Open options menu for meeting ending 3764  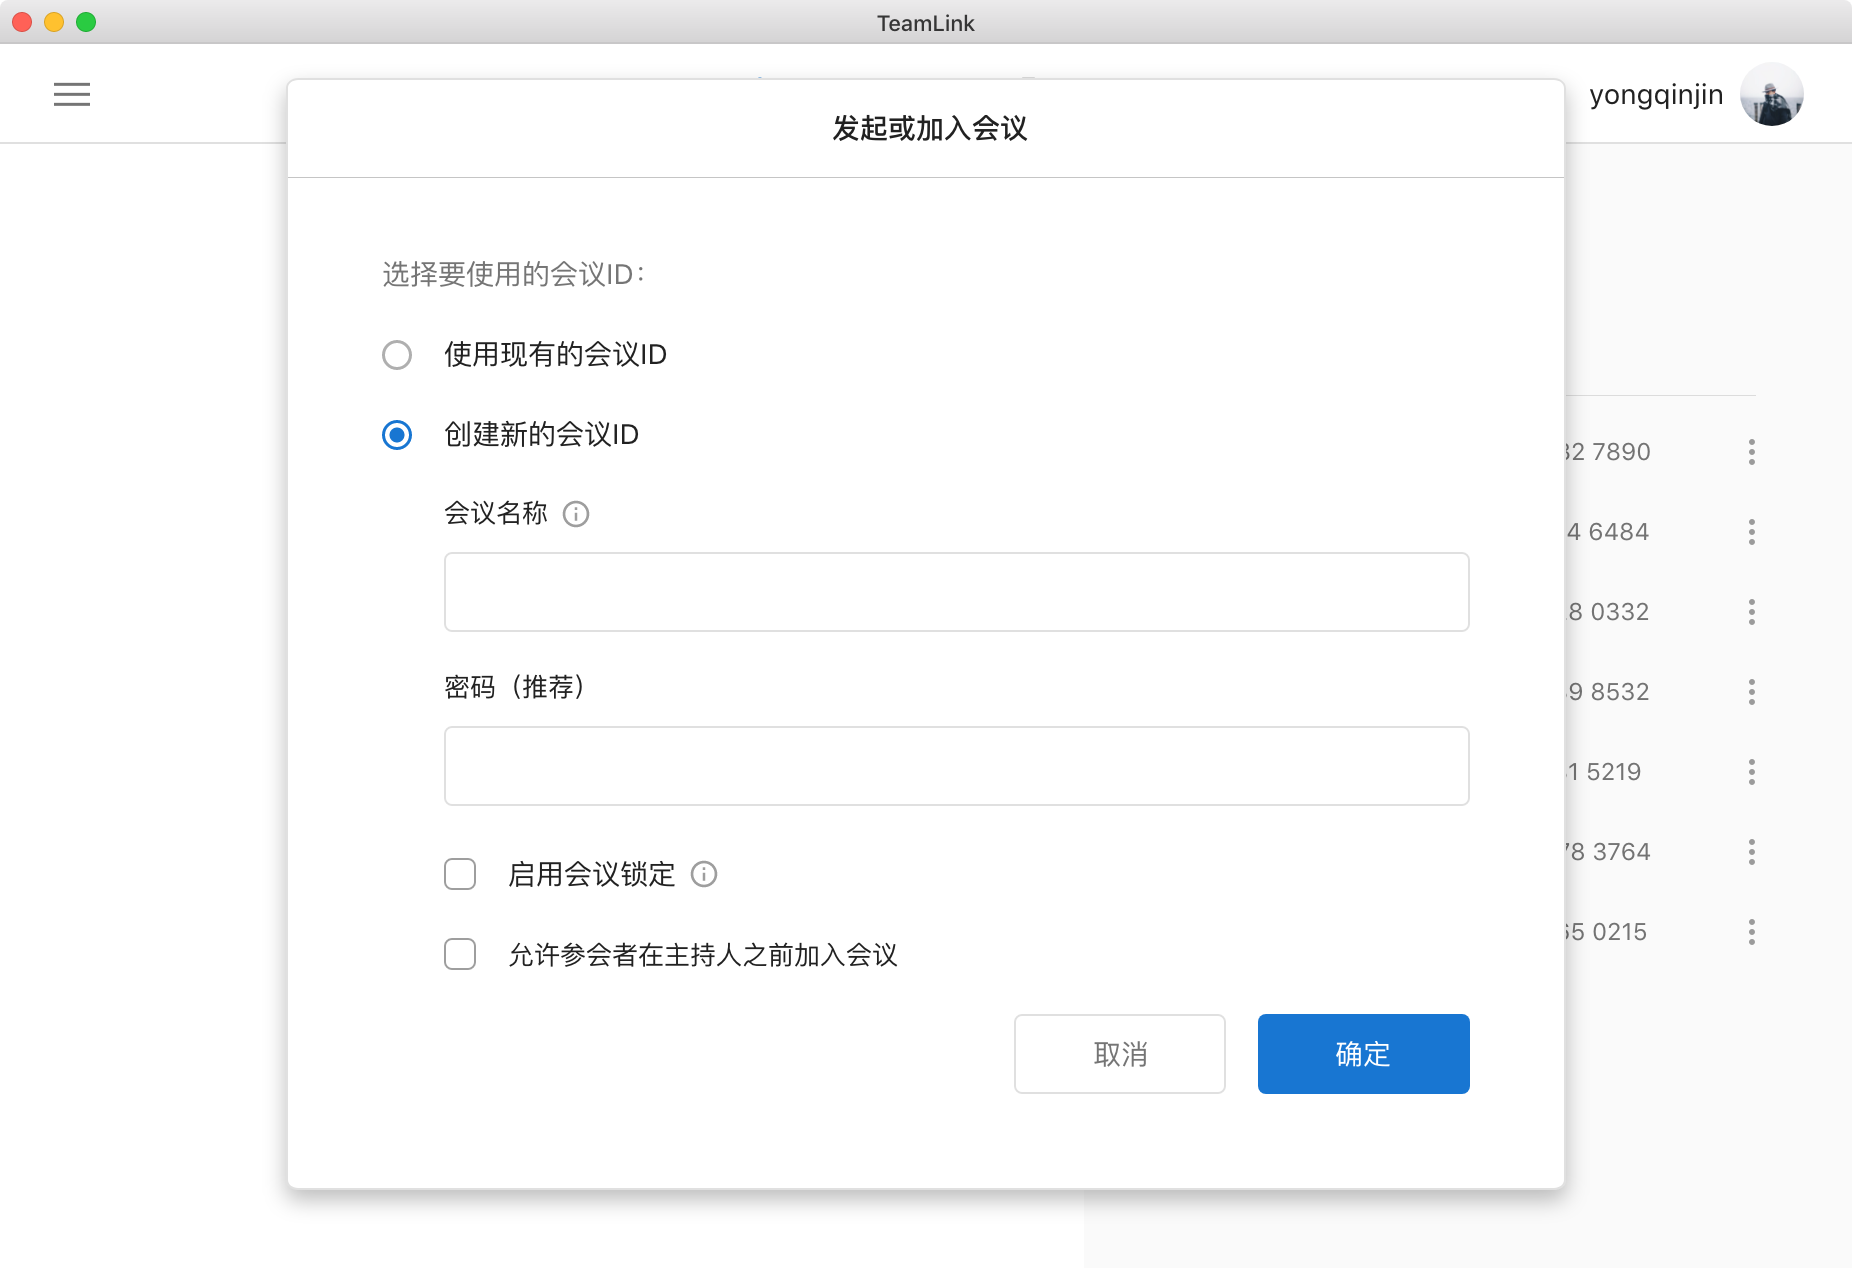click(1753, 851)
